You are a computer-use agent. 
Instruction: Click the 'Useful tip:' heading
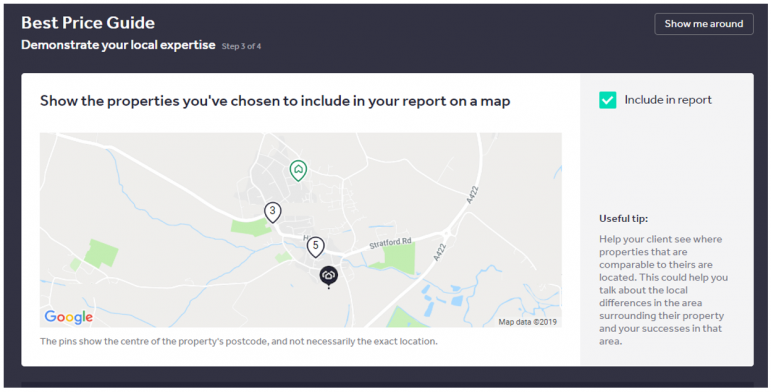[x=623, y=218]
